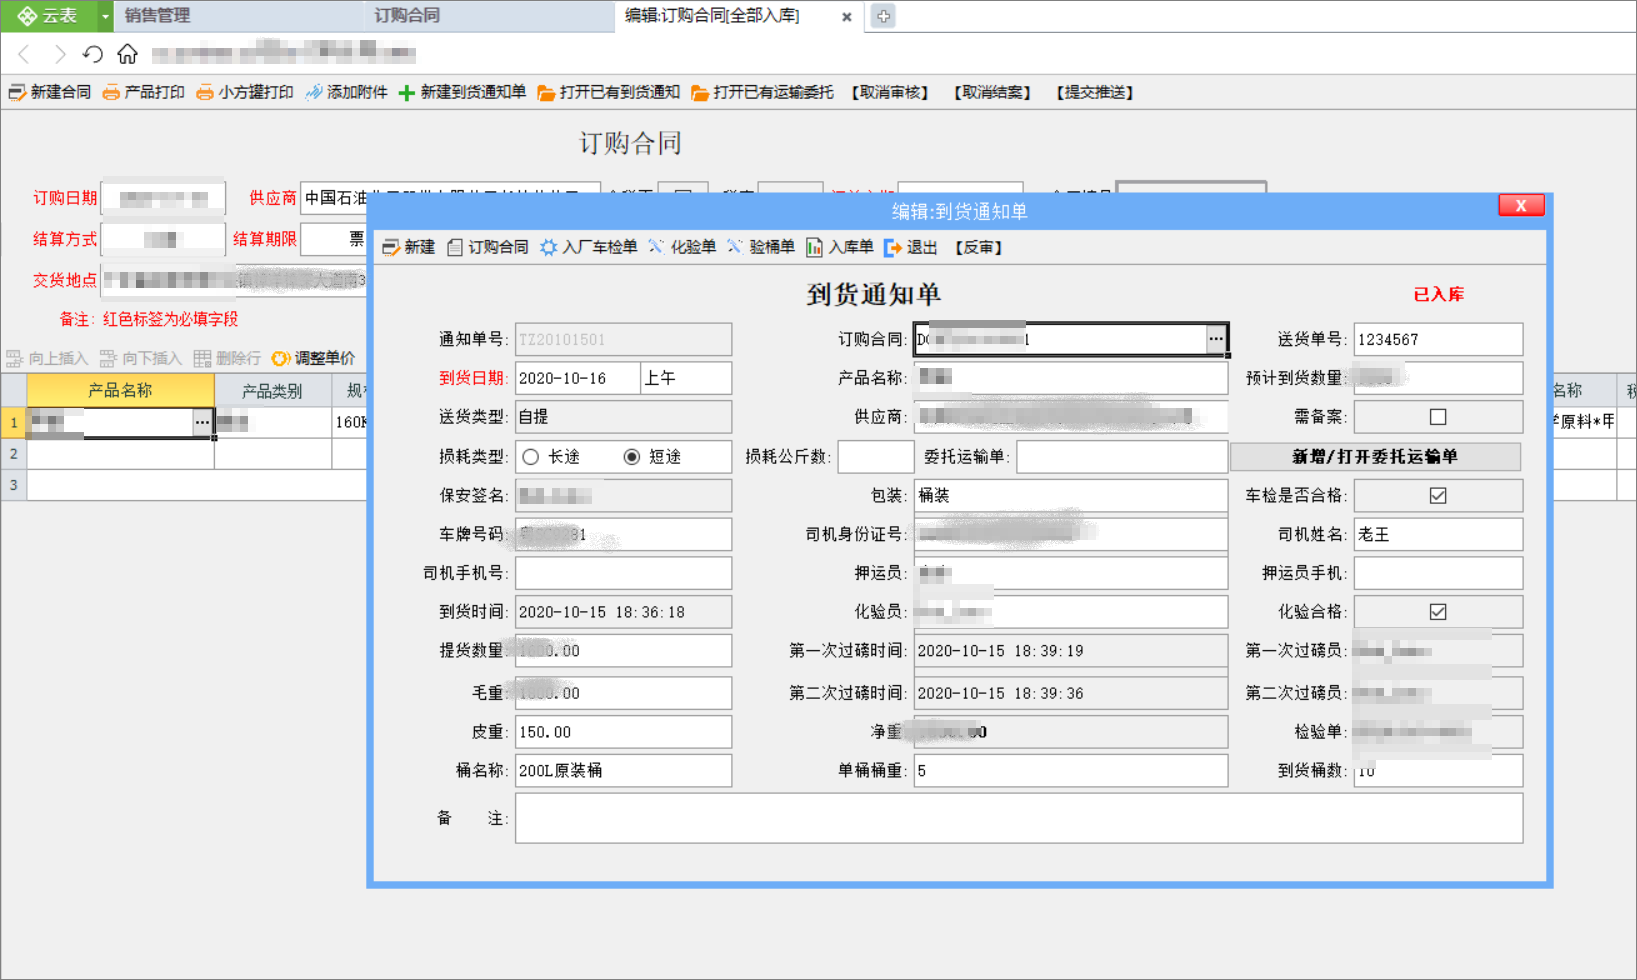
Task: Open 入厂车检单 gear button
Action: click(x=589, y=247)
